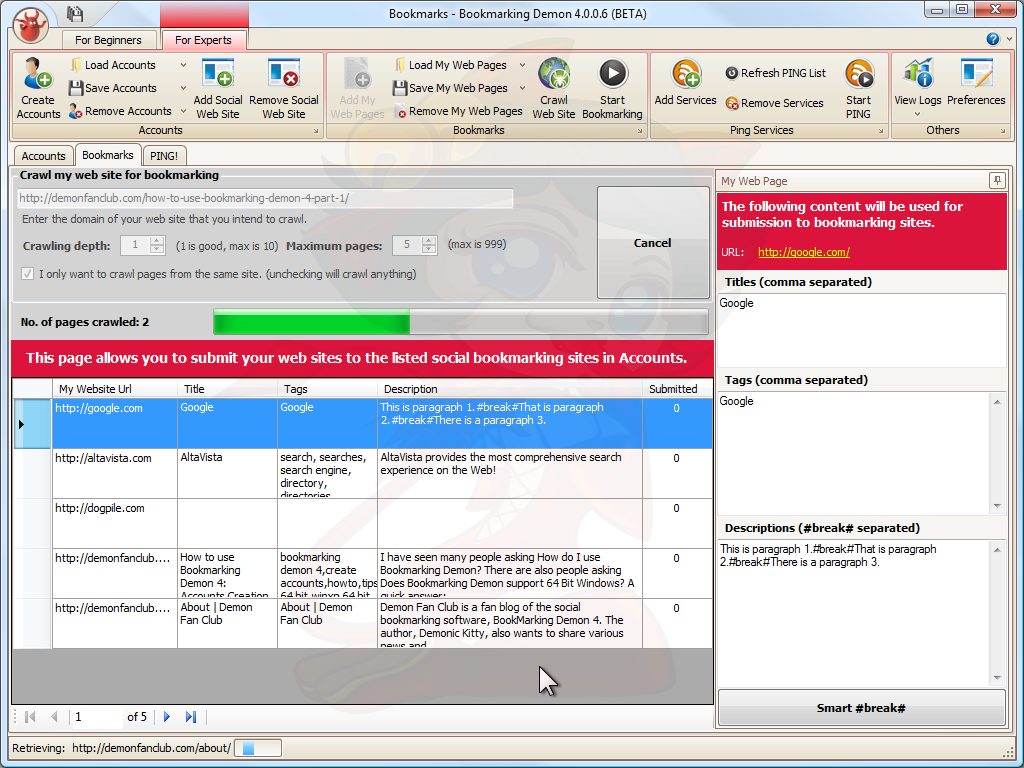This screenshot has height=768, width=1024.
Task: Expand Save Accounts dropdown arrow
Action: pyautogui.click(x=183, y=88)
